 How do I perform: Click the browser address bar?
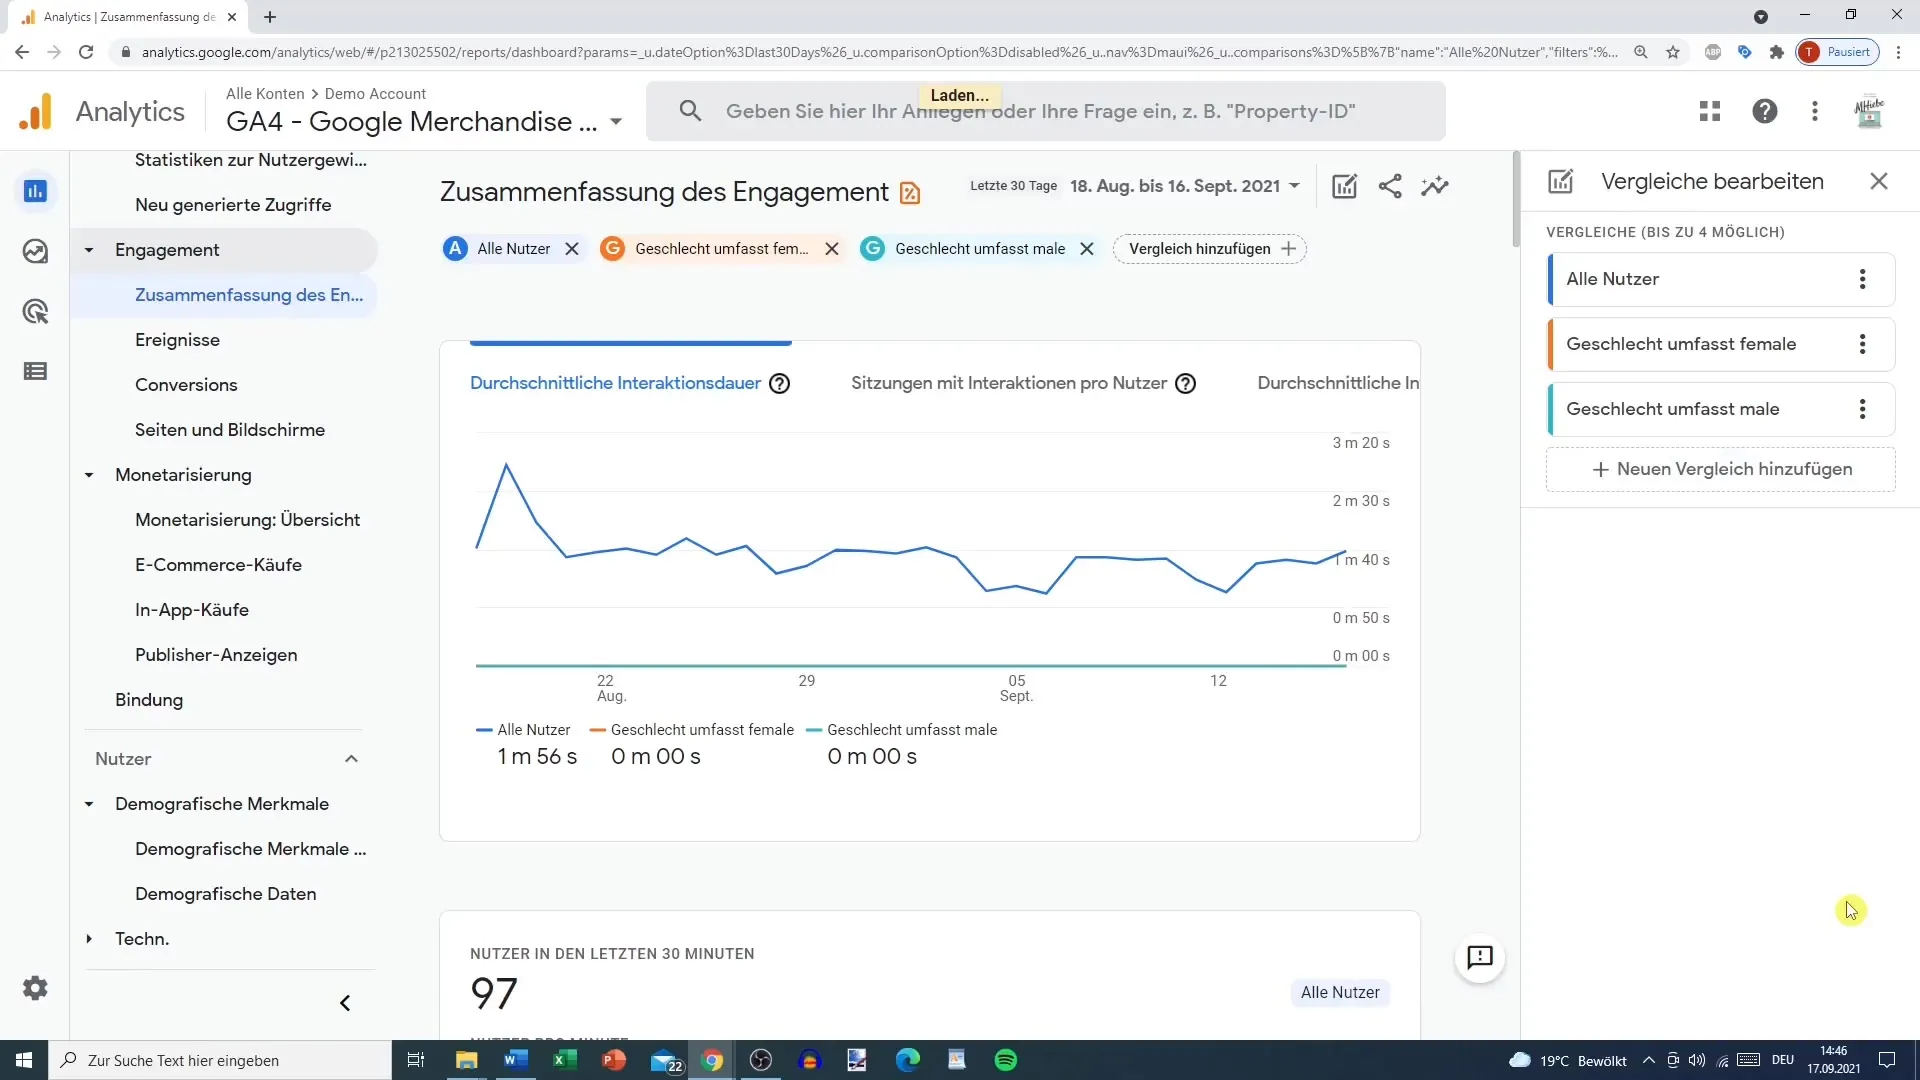(x=878, y=52)
